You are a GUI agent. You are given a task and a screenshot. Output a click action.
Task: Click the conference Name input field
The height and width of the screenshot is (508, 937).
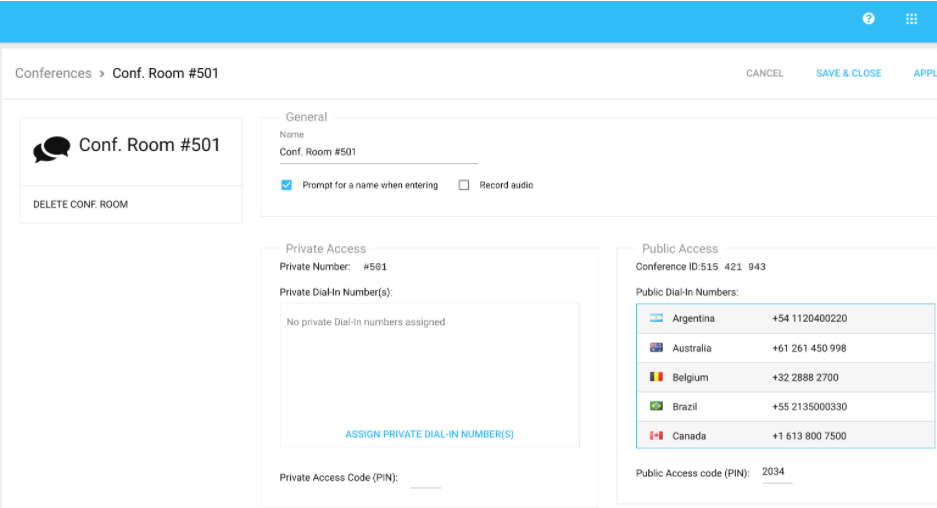coord(378,152)
